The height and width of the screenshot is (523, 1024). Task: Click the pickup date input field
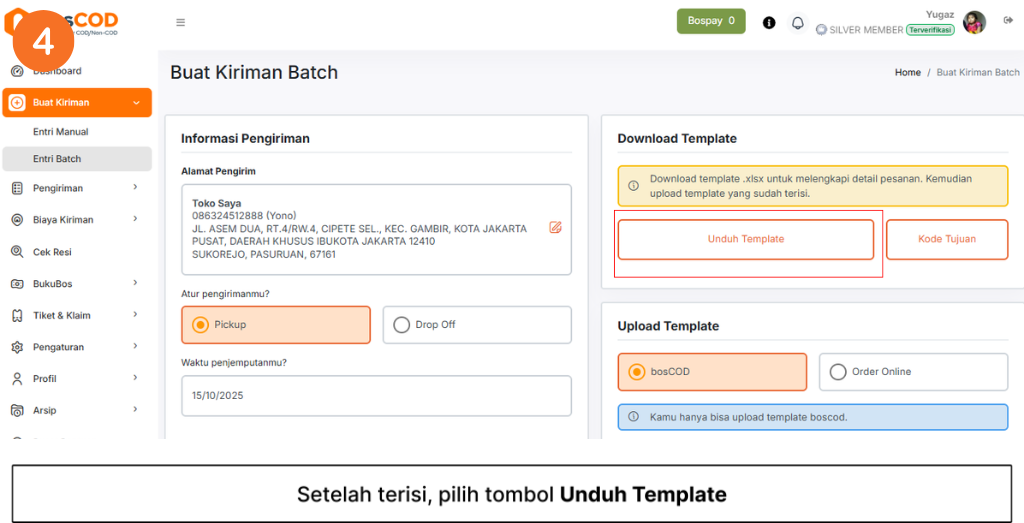pos(376,395)
